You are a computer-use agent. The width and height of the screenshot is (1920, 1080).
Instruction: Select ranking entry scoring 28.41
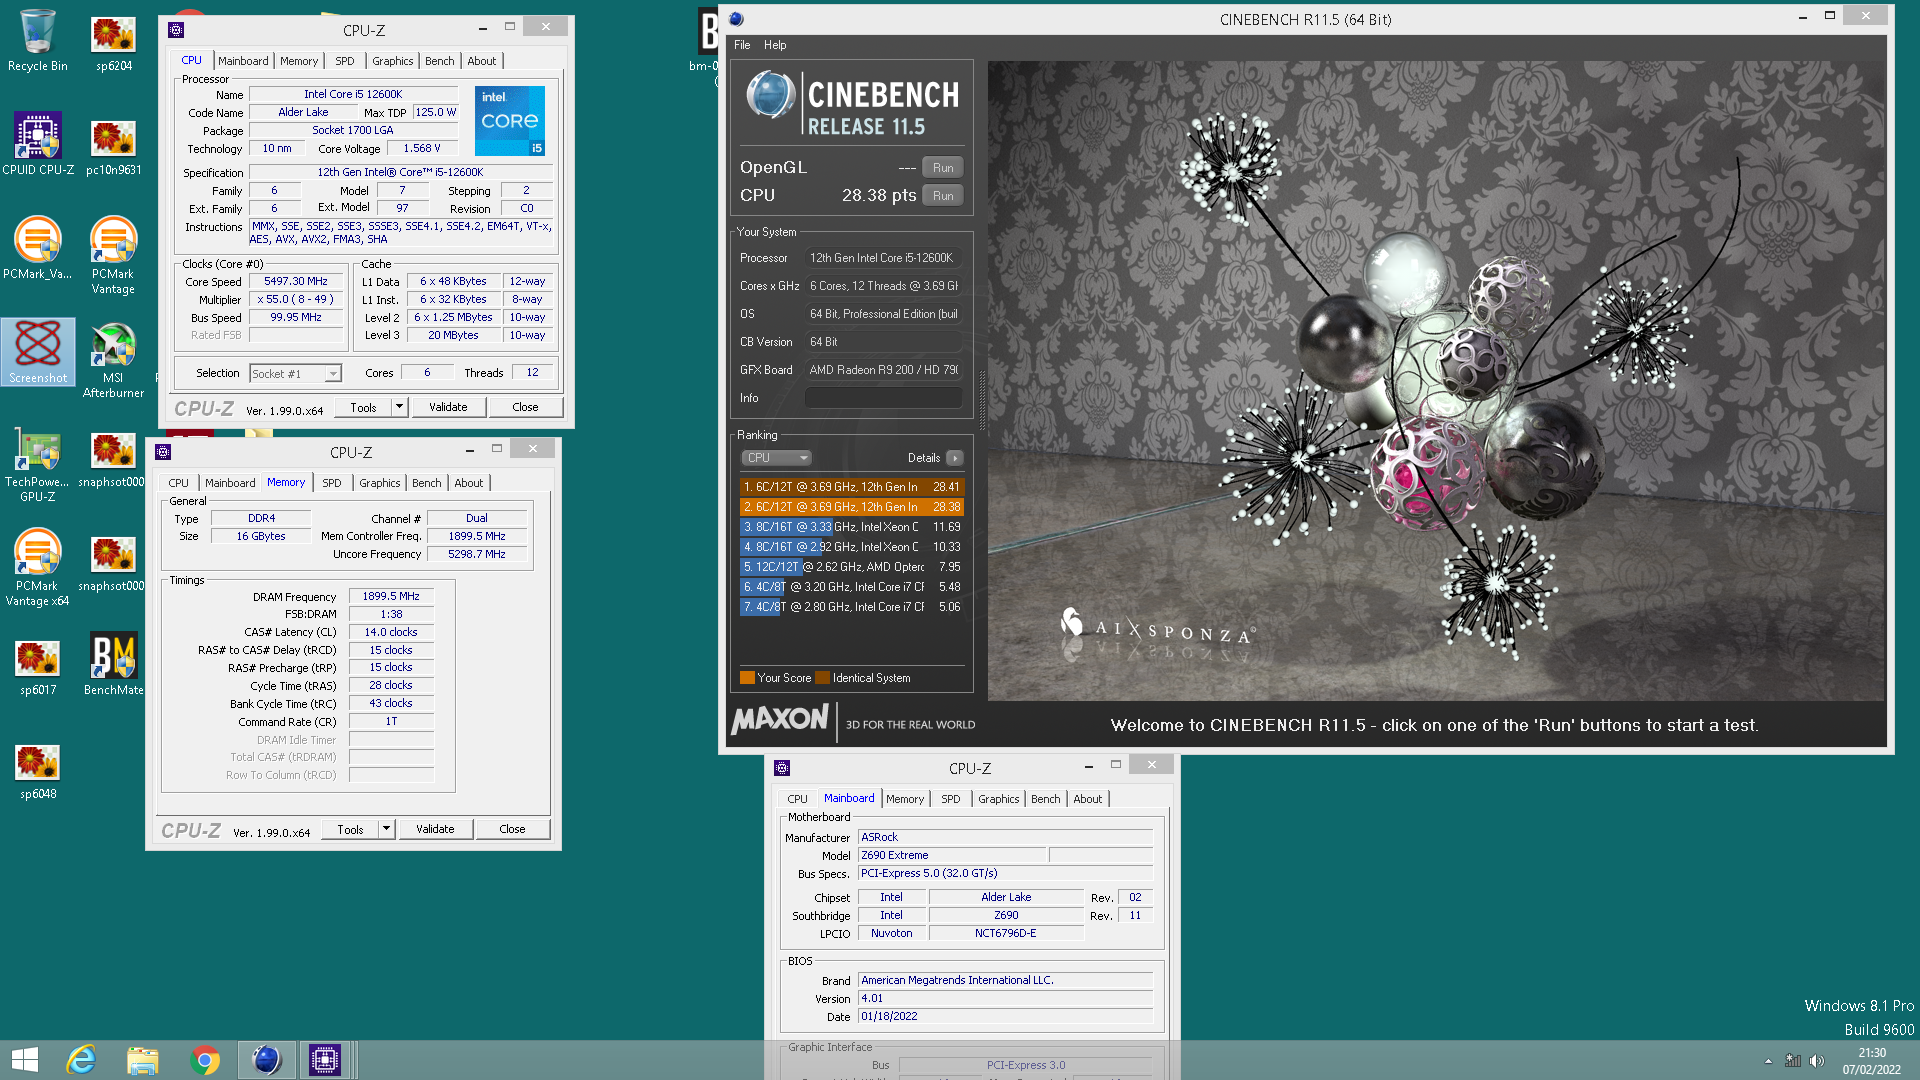[852, 487]
